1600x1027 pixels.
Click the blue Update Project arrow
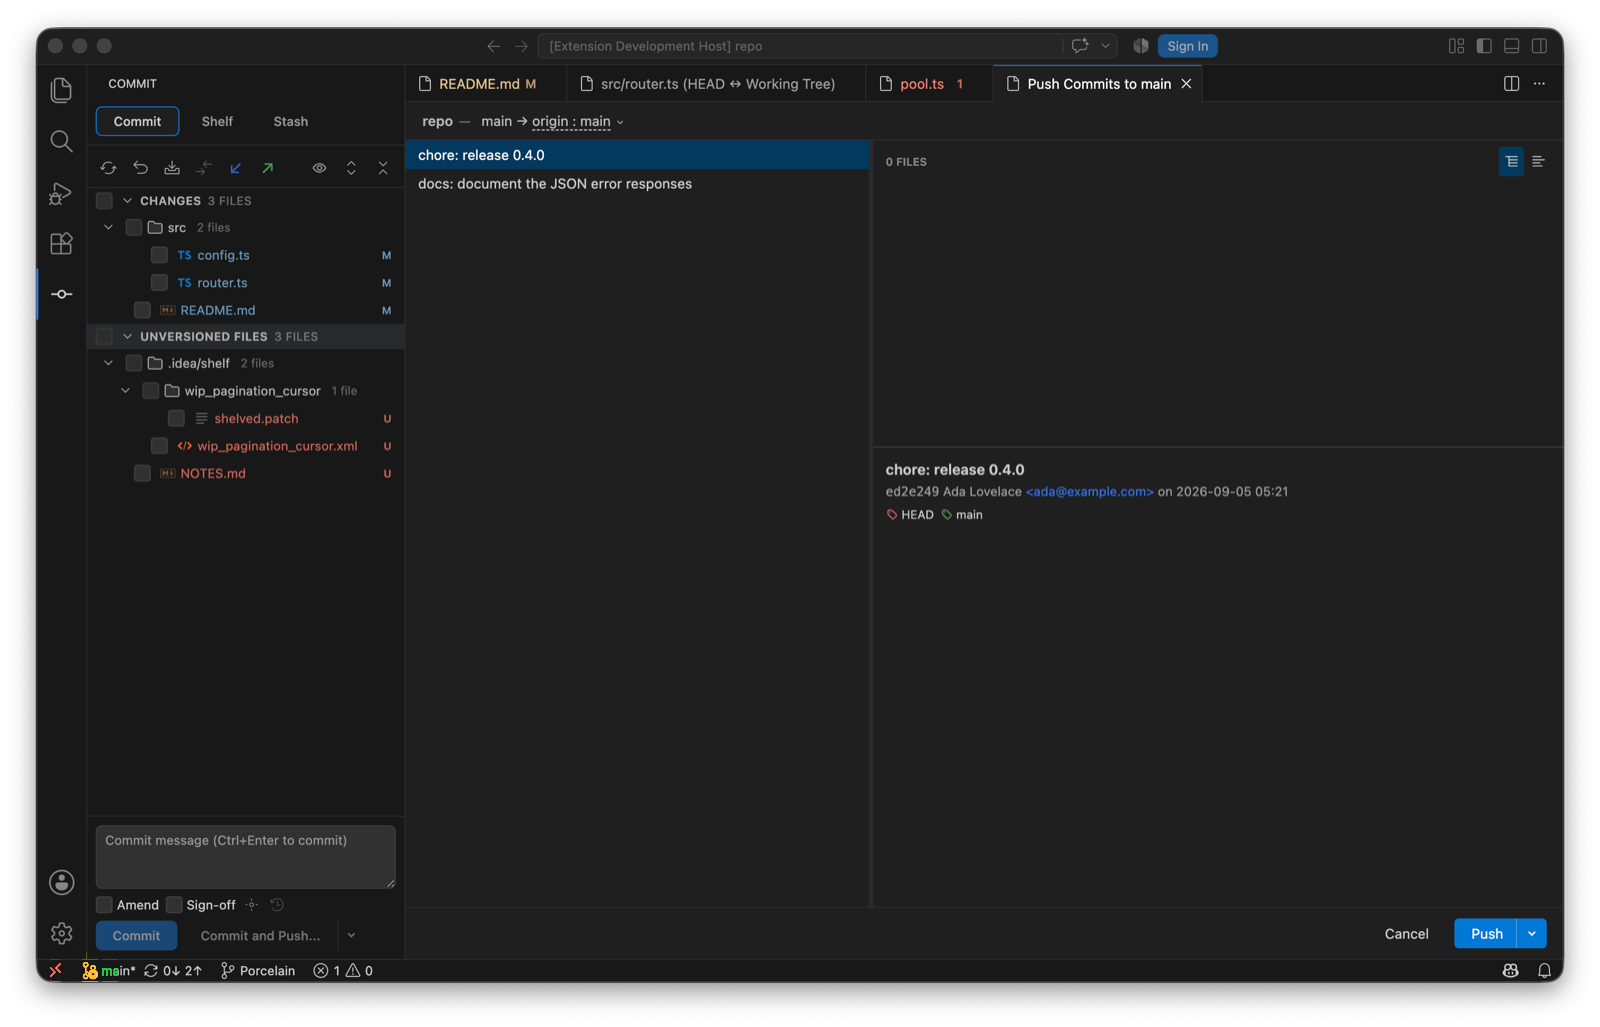[x=236, y=168]
